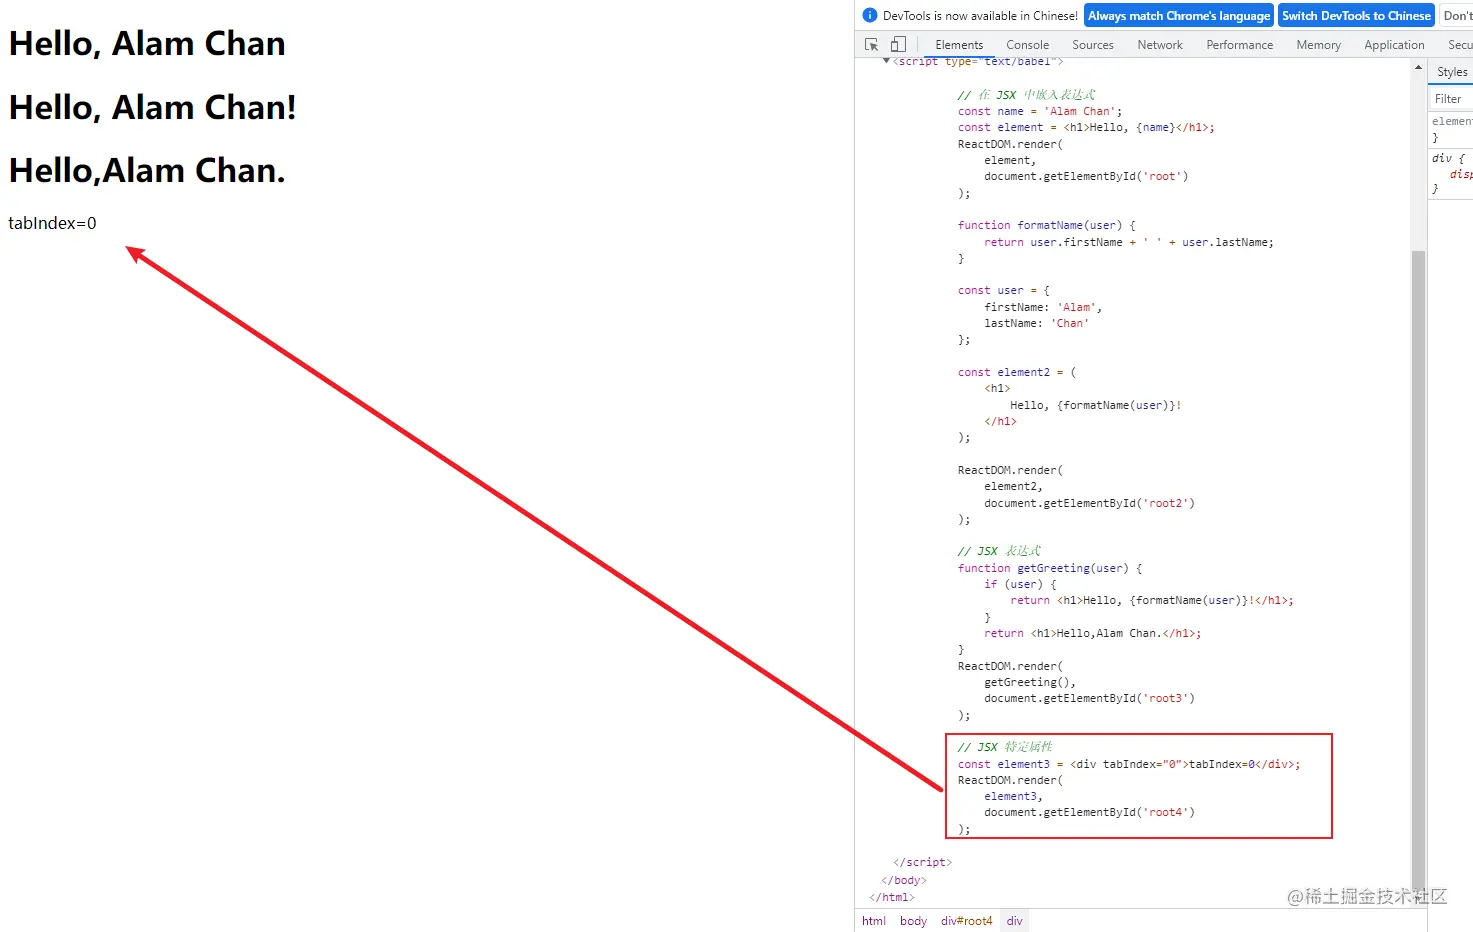Click the lastName: 'Chan' code line

tap(1036, 323)
